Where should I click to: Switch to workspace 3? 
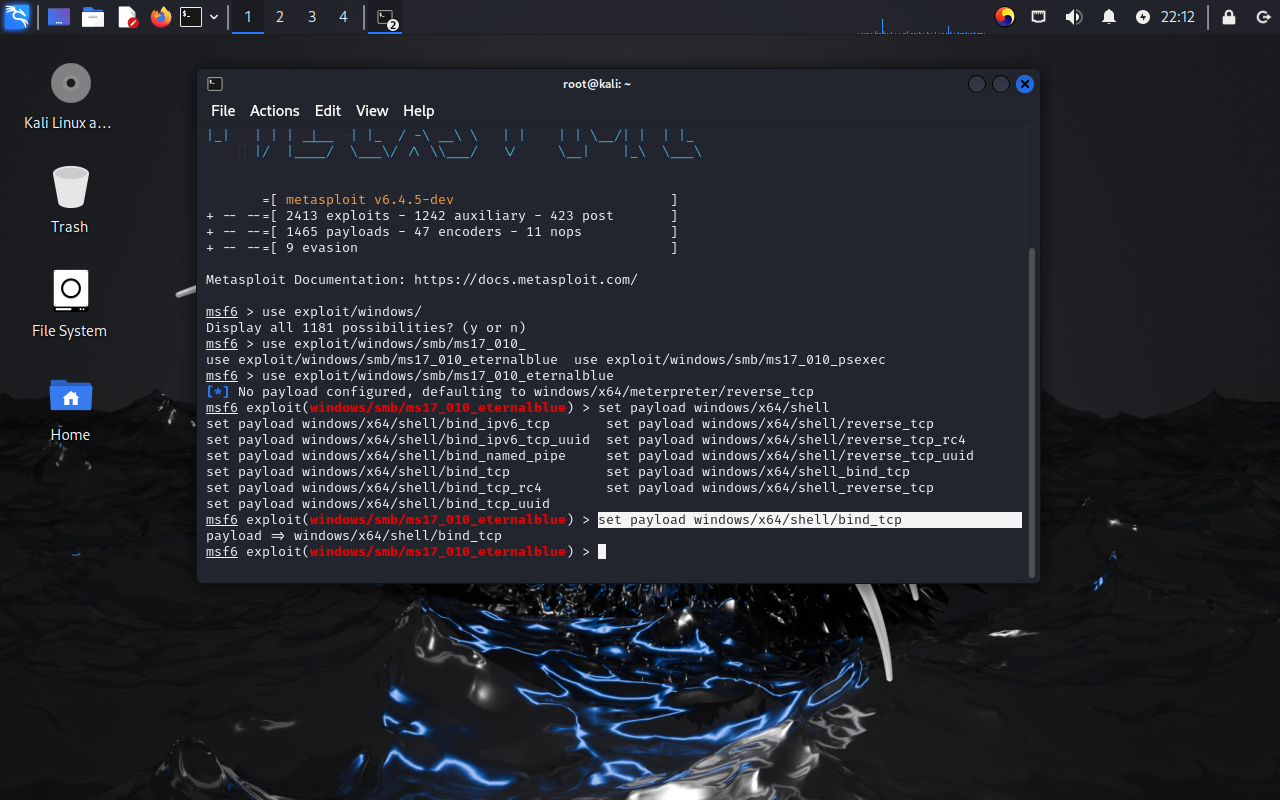pyautogui.click(x=312, y=17)
